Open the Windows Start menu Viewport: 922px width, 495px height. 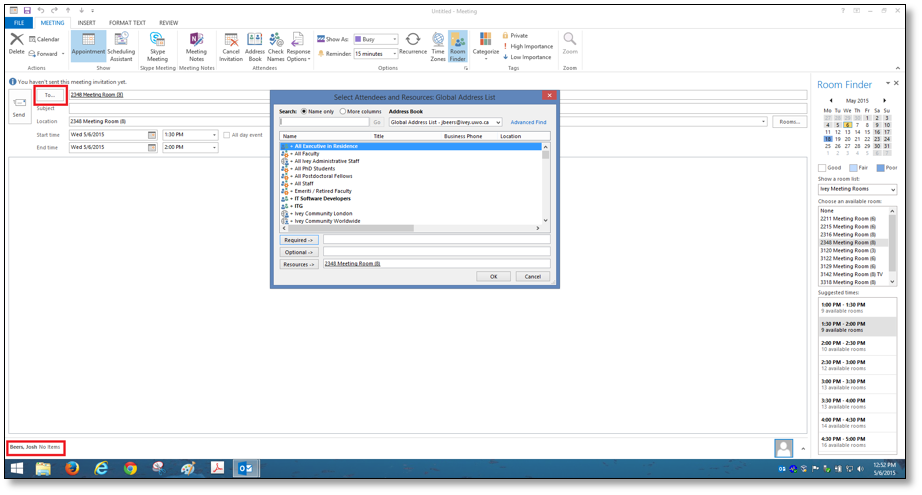click(x=16, y=468)
